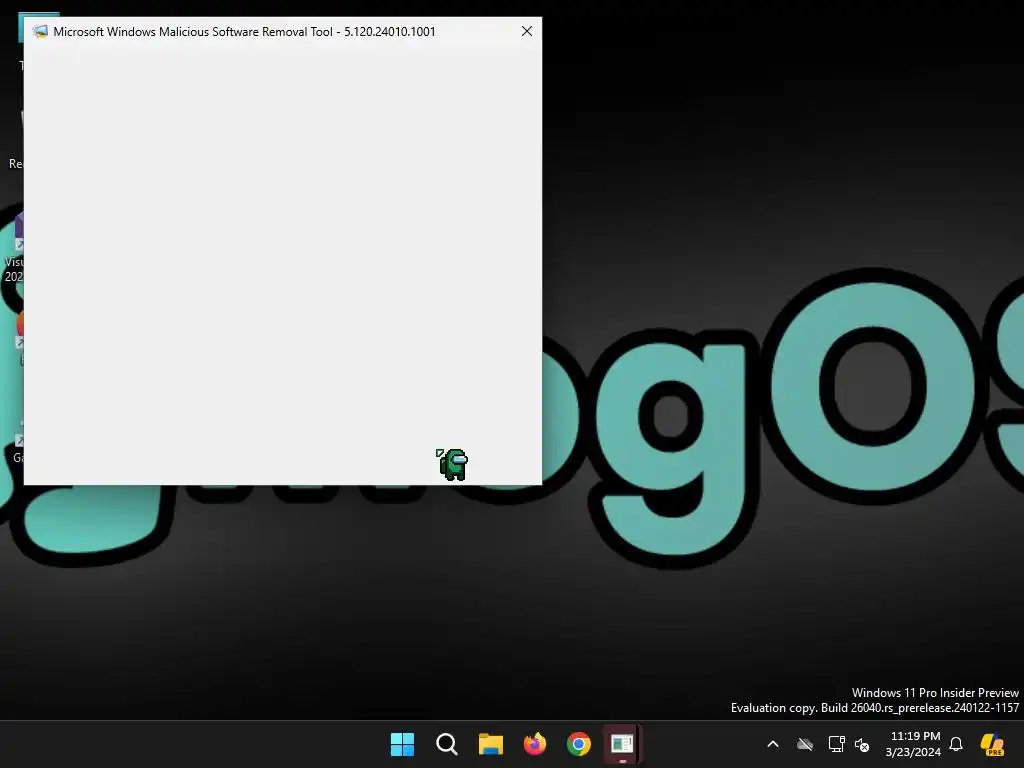Image resolution: width=1024 pixels, height=768 pixels.
Task: Launch Copilot PRE from the taskbar corner
Action: 993,744
